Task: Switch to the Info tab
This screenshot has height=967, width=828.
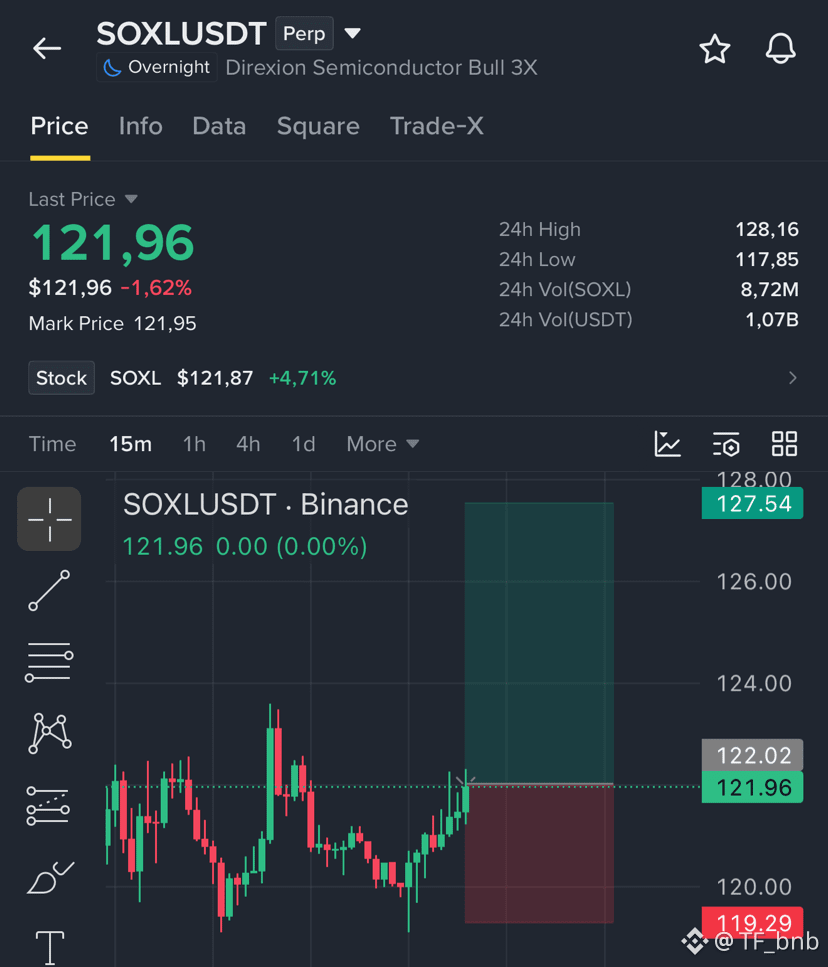Action: [x=141, y=126]
